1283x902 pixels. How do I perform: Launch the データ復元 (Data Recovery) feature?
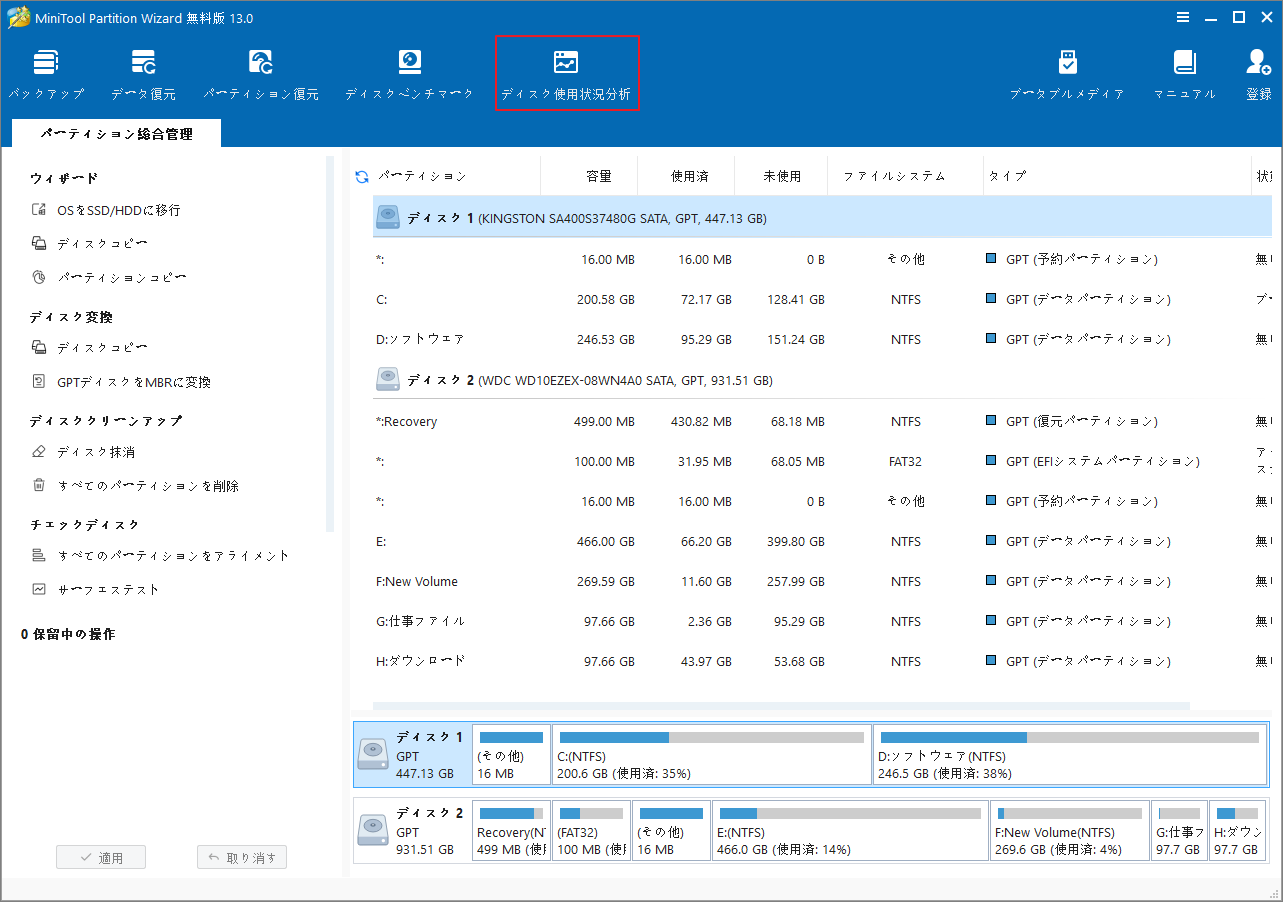coord(143,70)
